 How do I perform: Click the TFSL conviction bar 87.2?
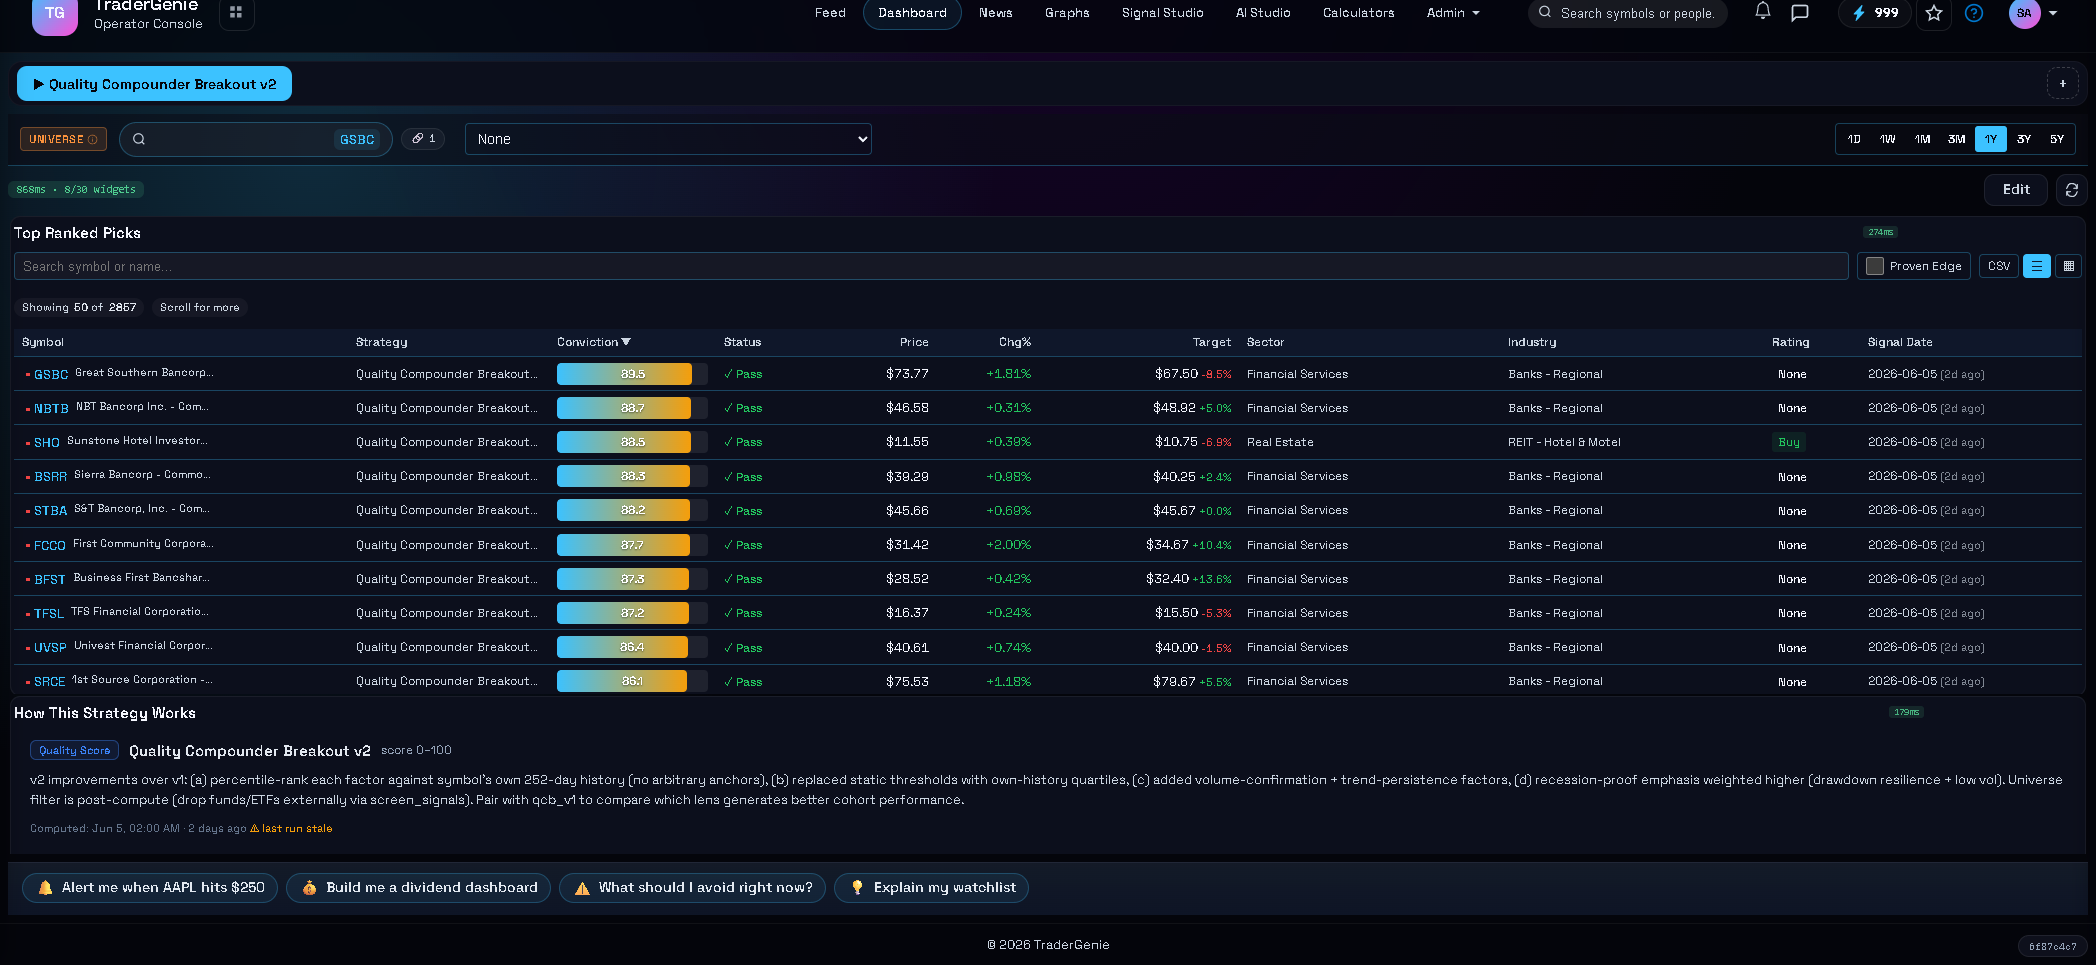(x=632, y=613)
